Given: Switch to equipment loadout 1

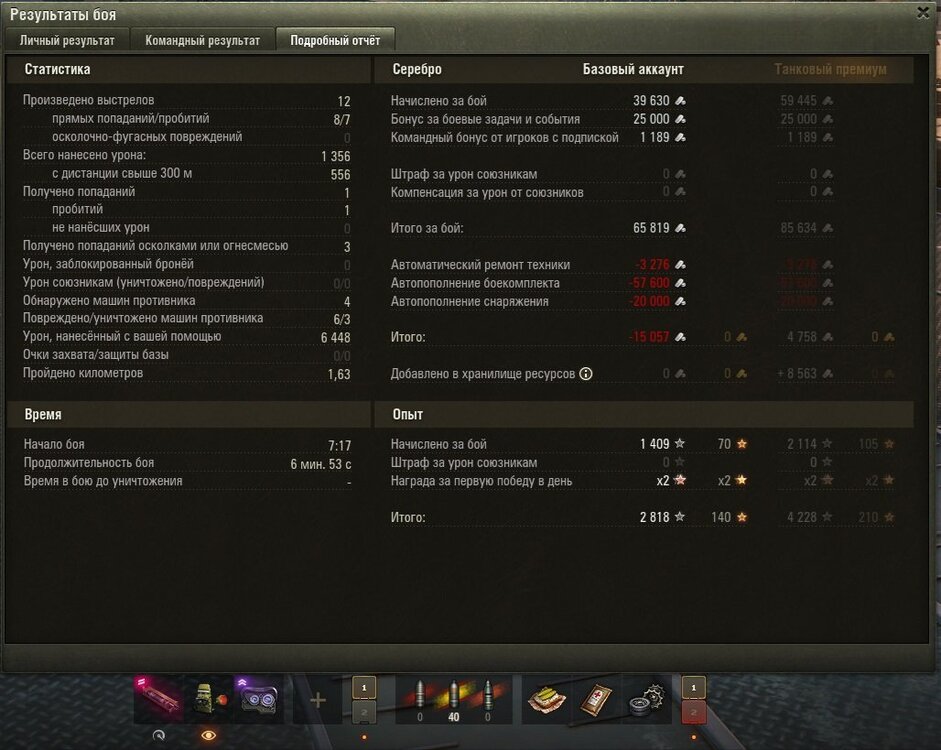Looking at the screenshot, I should [x=364, y=688].
